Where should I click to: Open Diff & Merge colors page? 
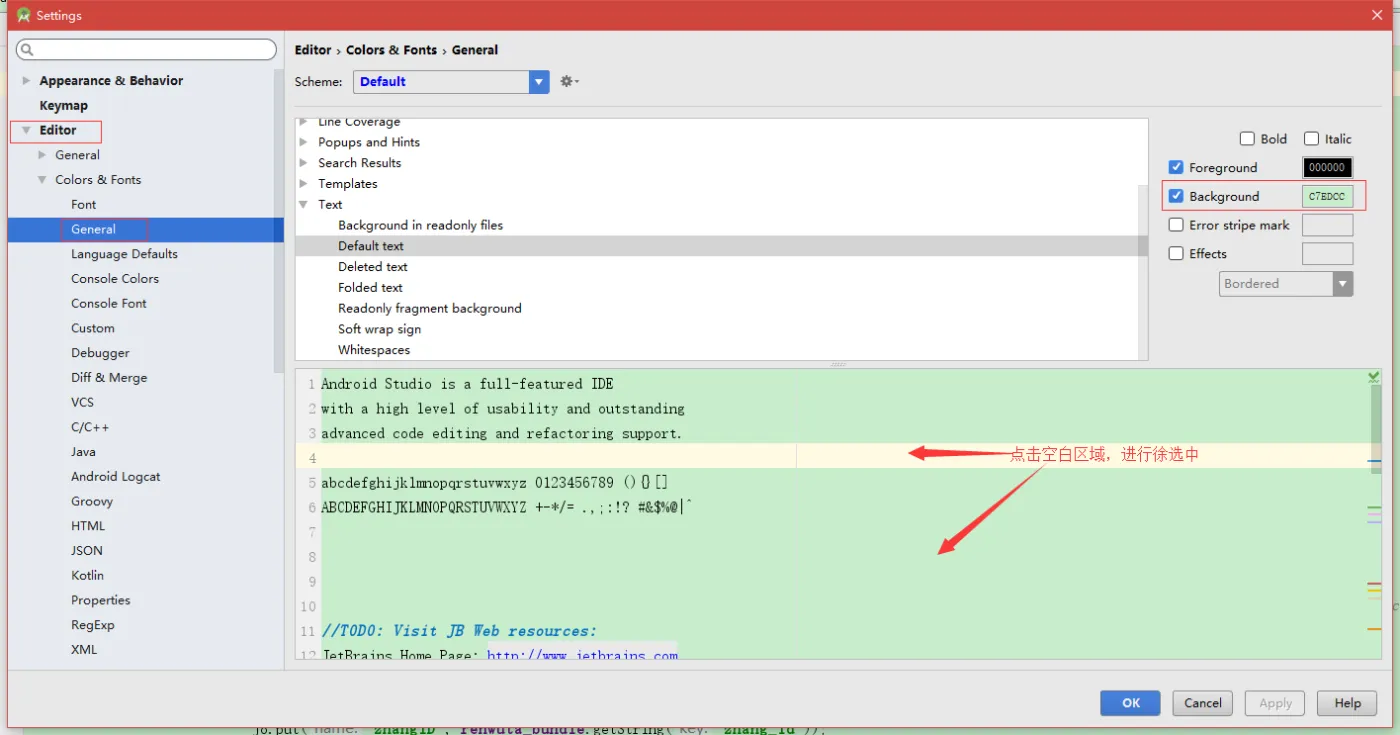[109, 378]
